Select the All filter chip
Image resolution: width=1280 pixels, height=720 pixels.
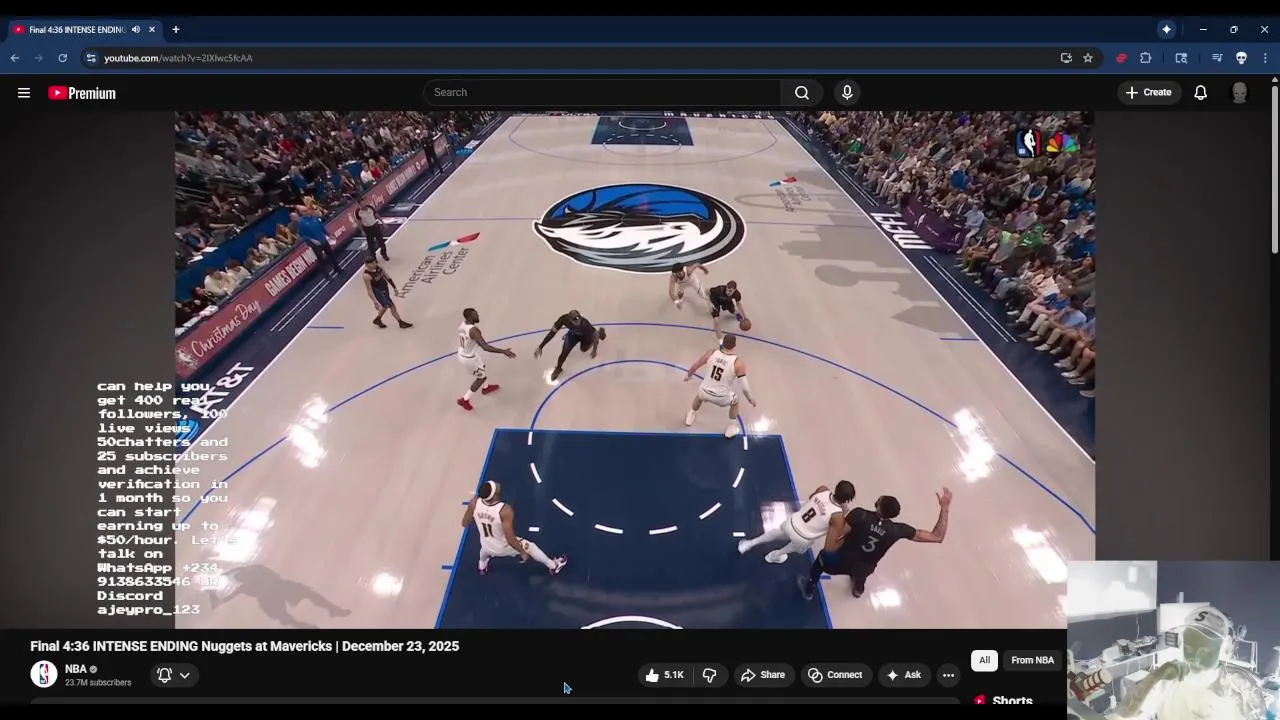[x=984, y=660]
